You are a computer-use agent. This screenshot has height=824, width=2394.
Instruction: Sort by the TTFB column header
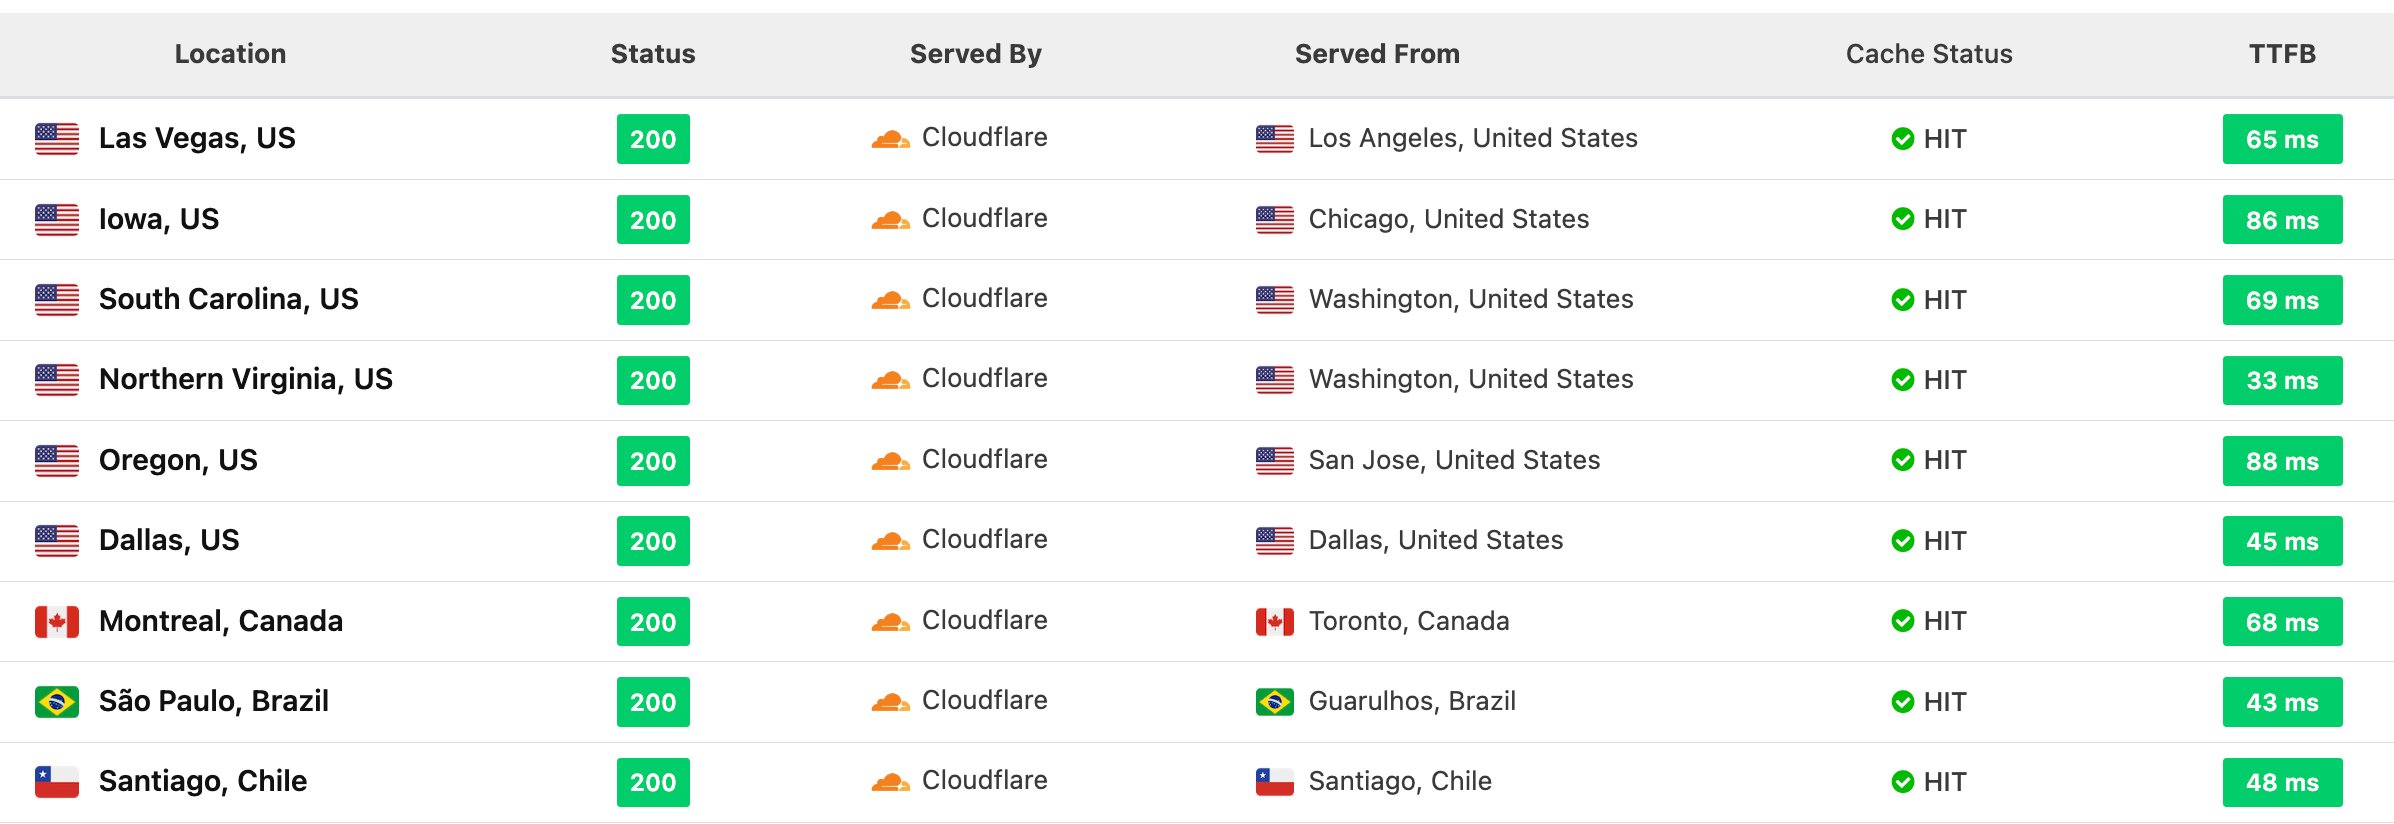click(2282, 54)
